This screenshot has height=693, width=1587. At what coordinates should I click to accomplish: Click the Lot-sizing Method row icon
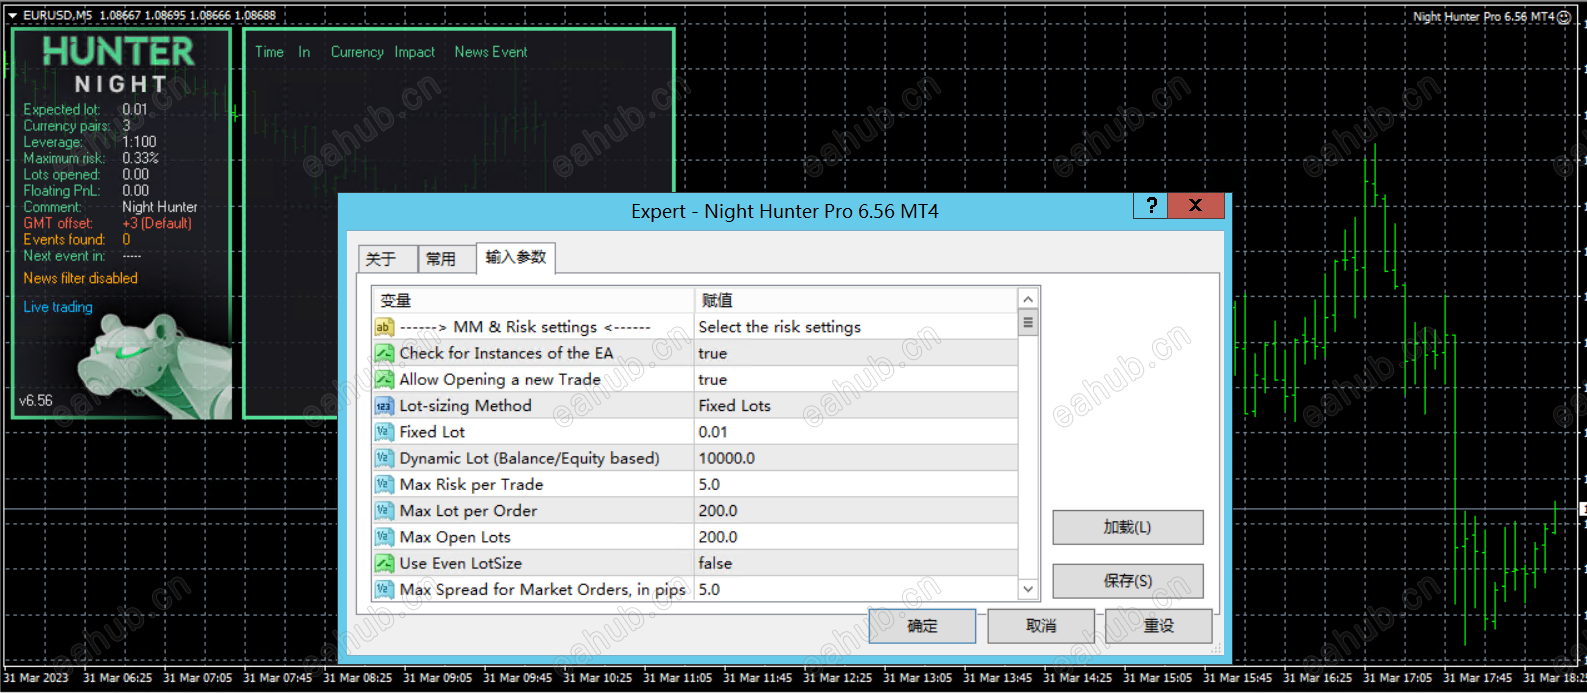tap(384, 406)
